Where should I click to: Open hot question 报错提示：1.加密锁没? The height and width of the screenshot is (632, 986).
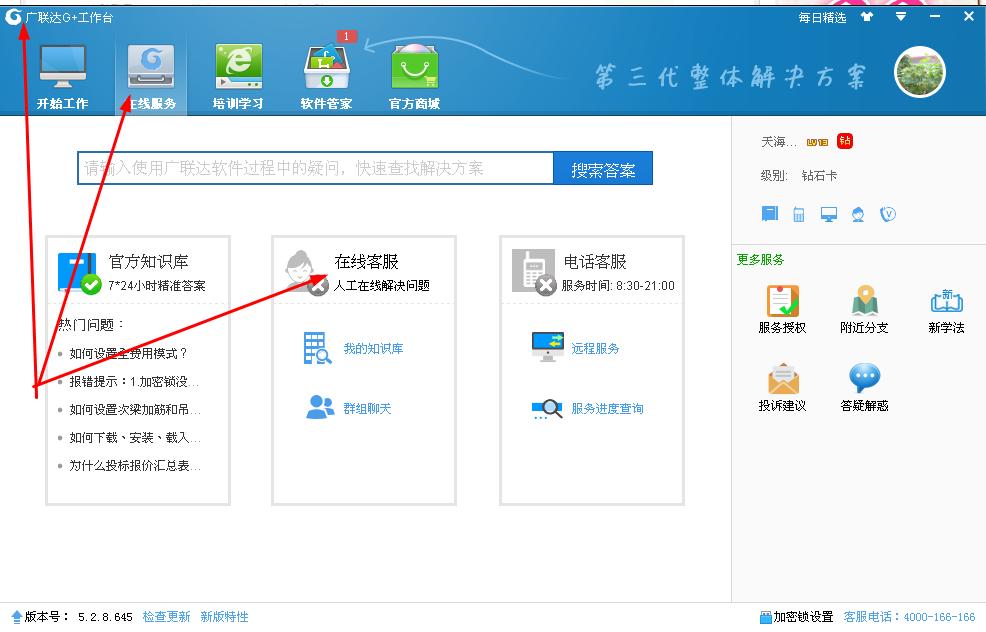point(134,382)
